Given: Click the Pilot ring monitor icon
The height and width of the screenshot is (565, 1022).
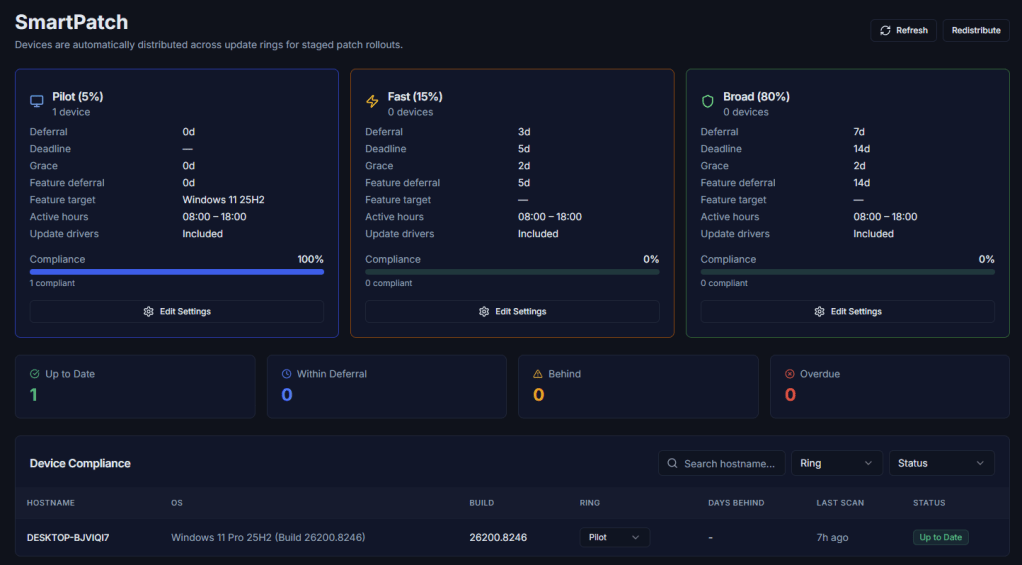Looking at the screenshot, I should coord(37,101).
